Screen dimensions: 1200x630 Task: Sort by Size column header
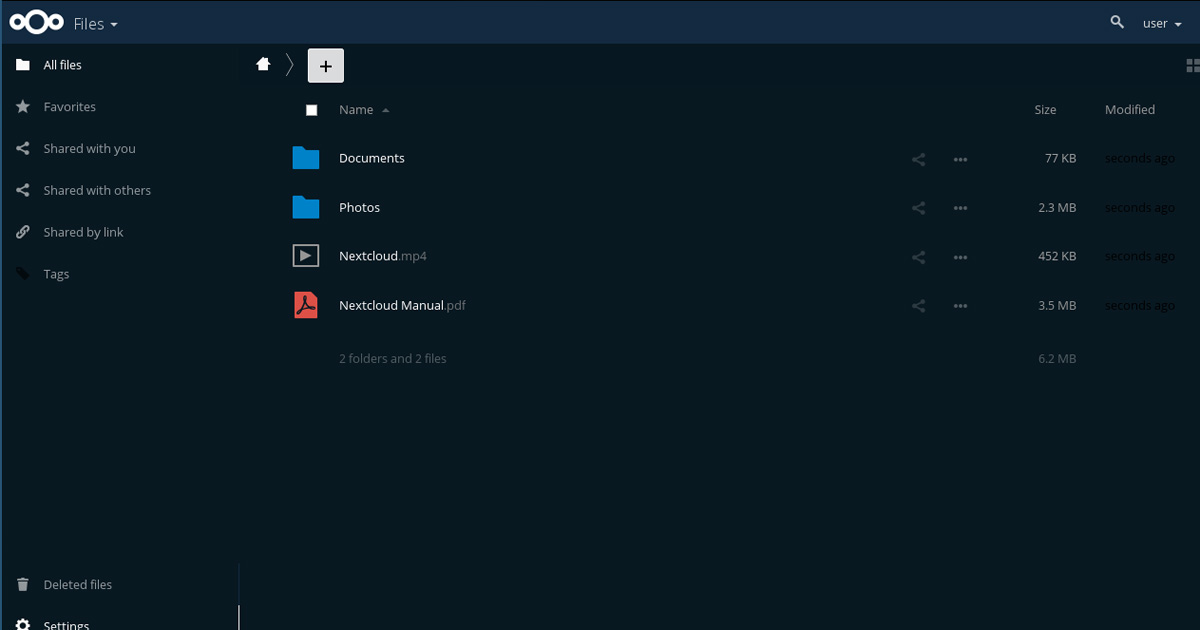pyautogui.click(x=1045, y=110)
